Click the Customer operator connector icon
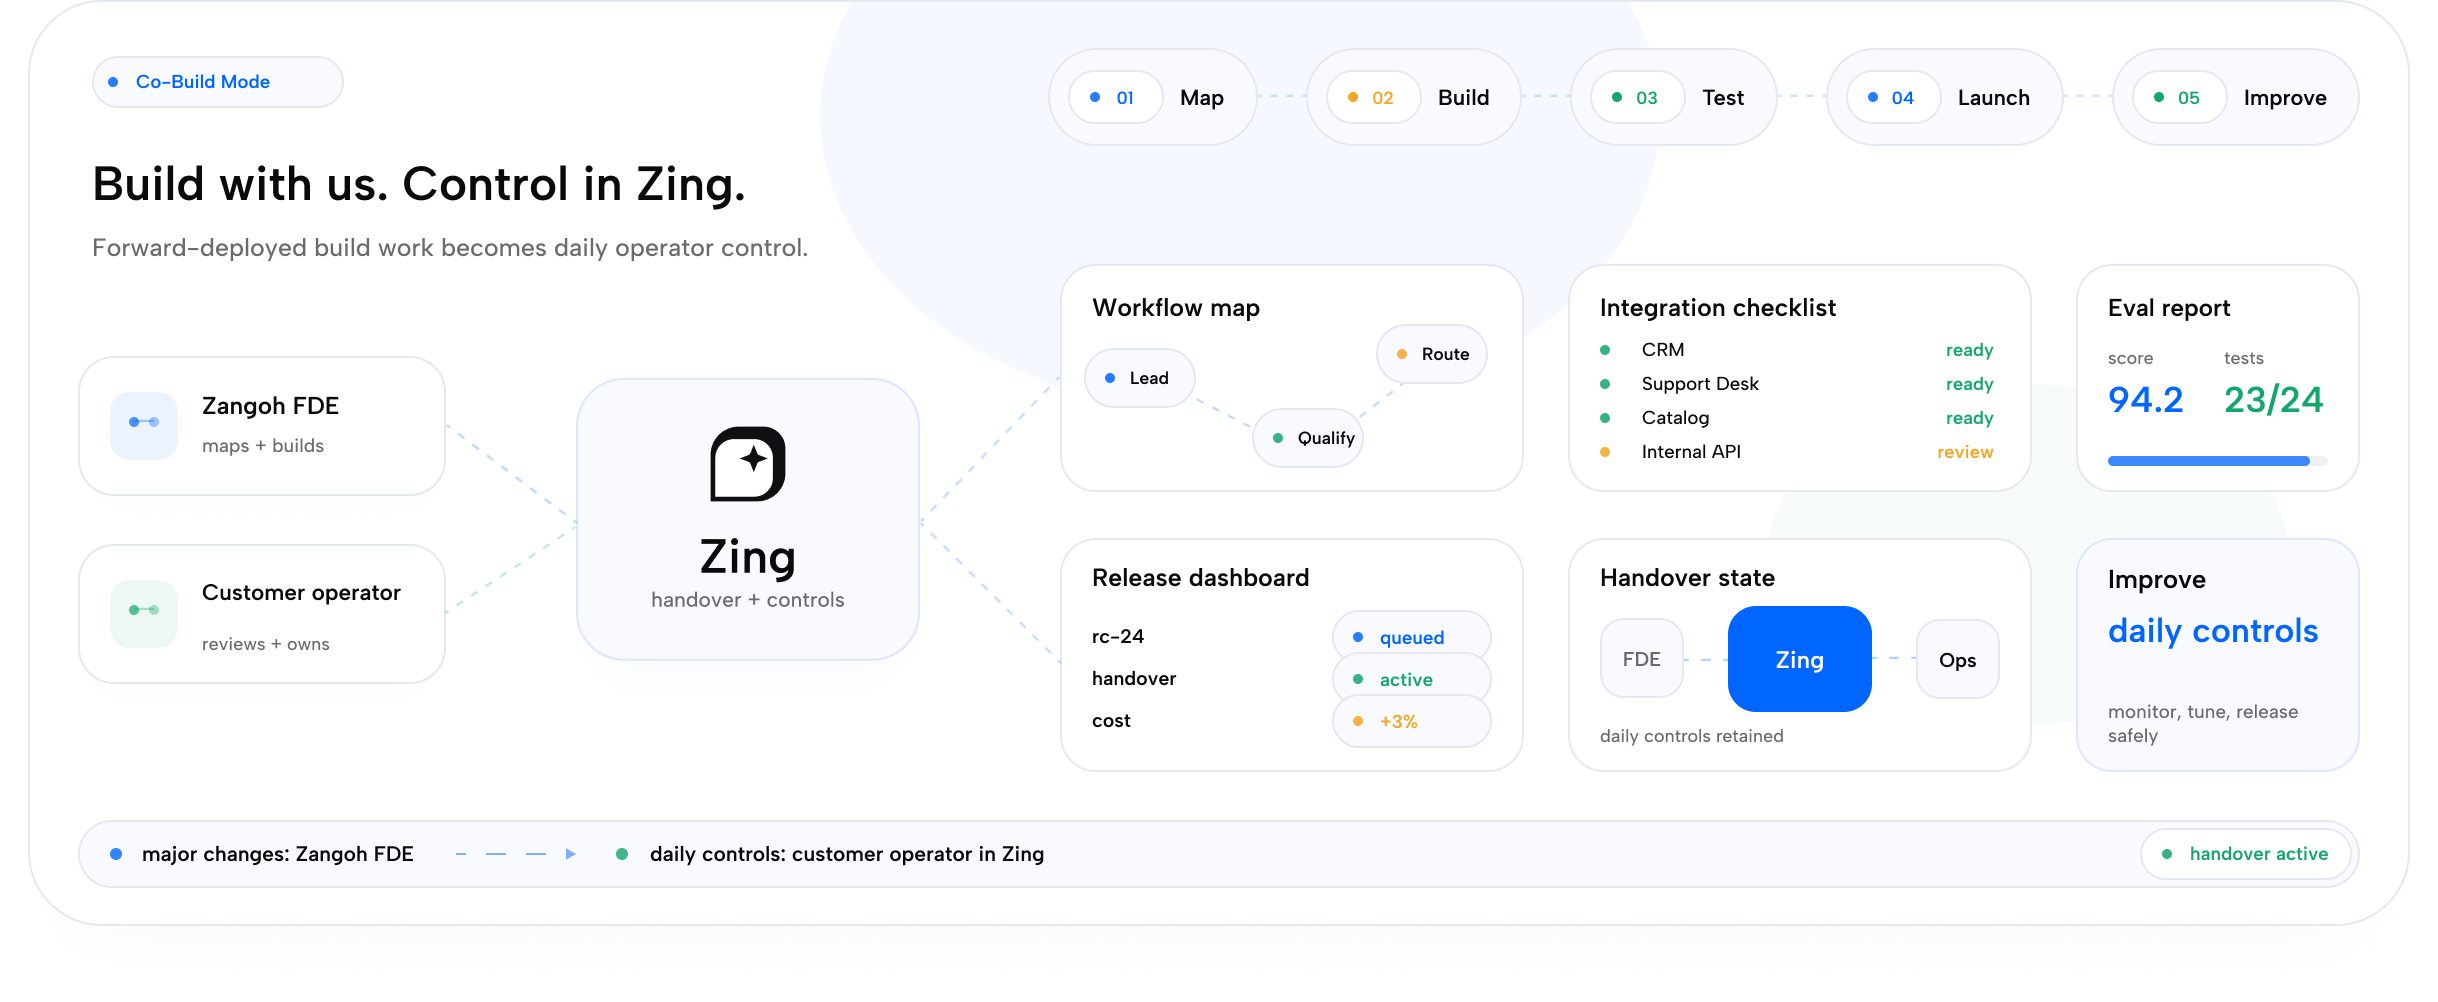 click(x=144, y=613)
